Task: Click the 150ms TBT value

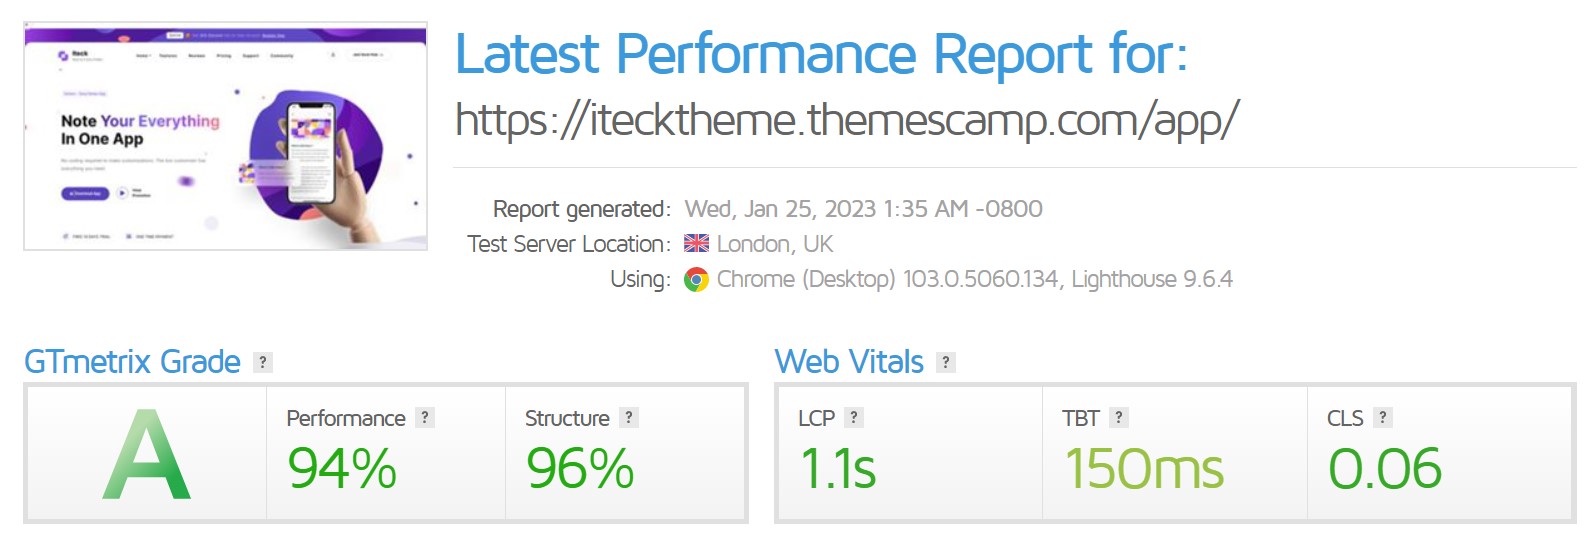Action: 1144,468
